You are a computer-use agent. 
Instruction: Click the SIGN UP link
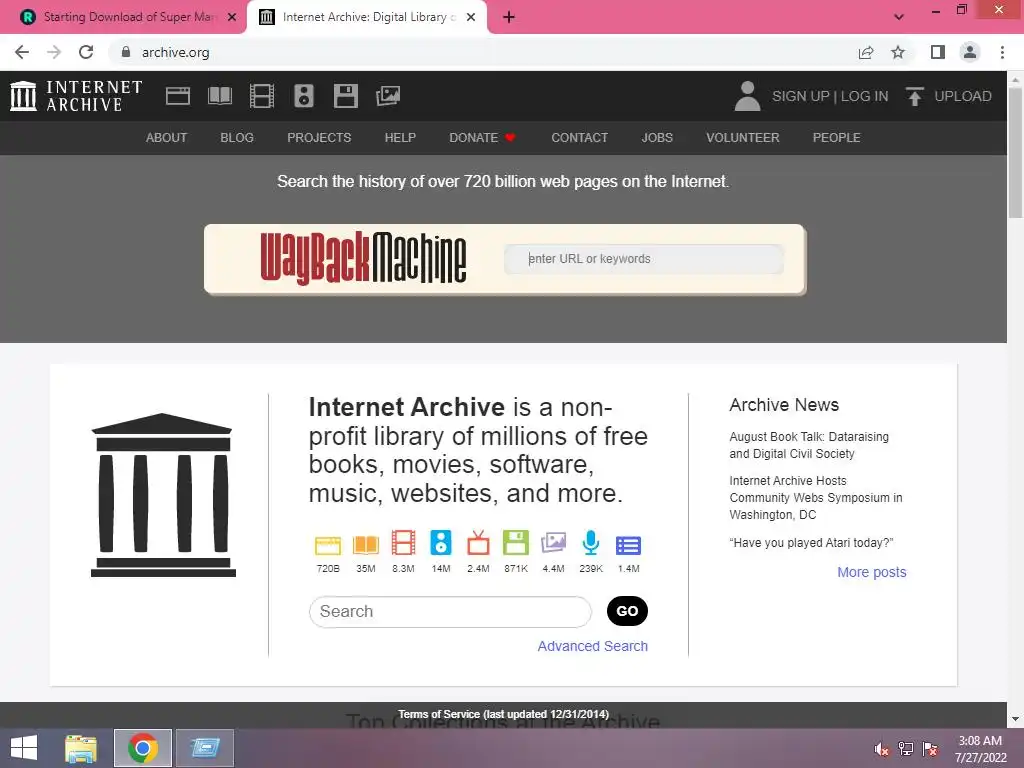click(x=801, y=96)
